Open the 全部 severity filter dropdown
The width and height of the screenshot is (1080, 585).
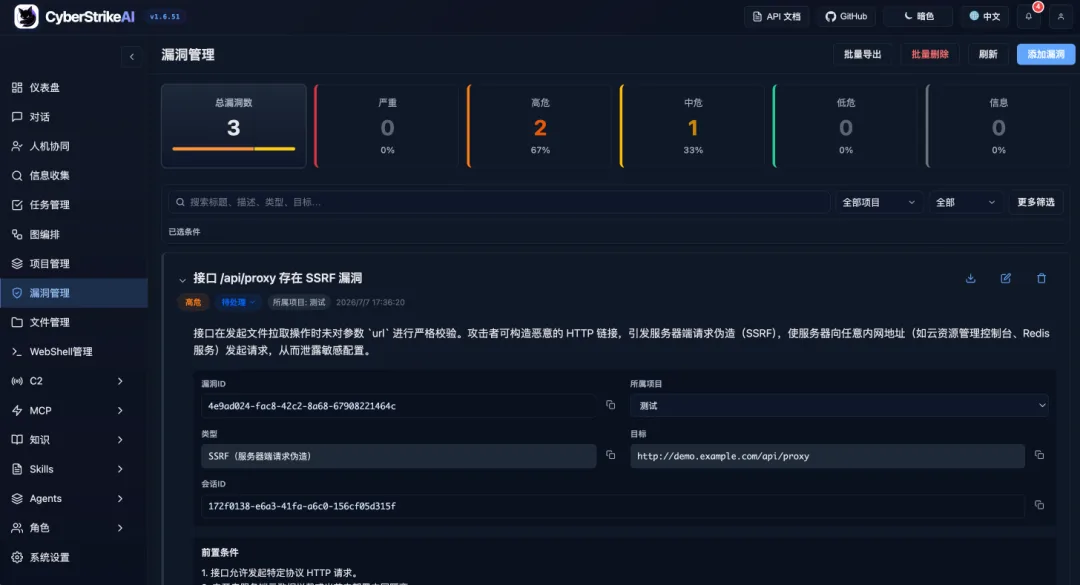[965, 202]
